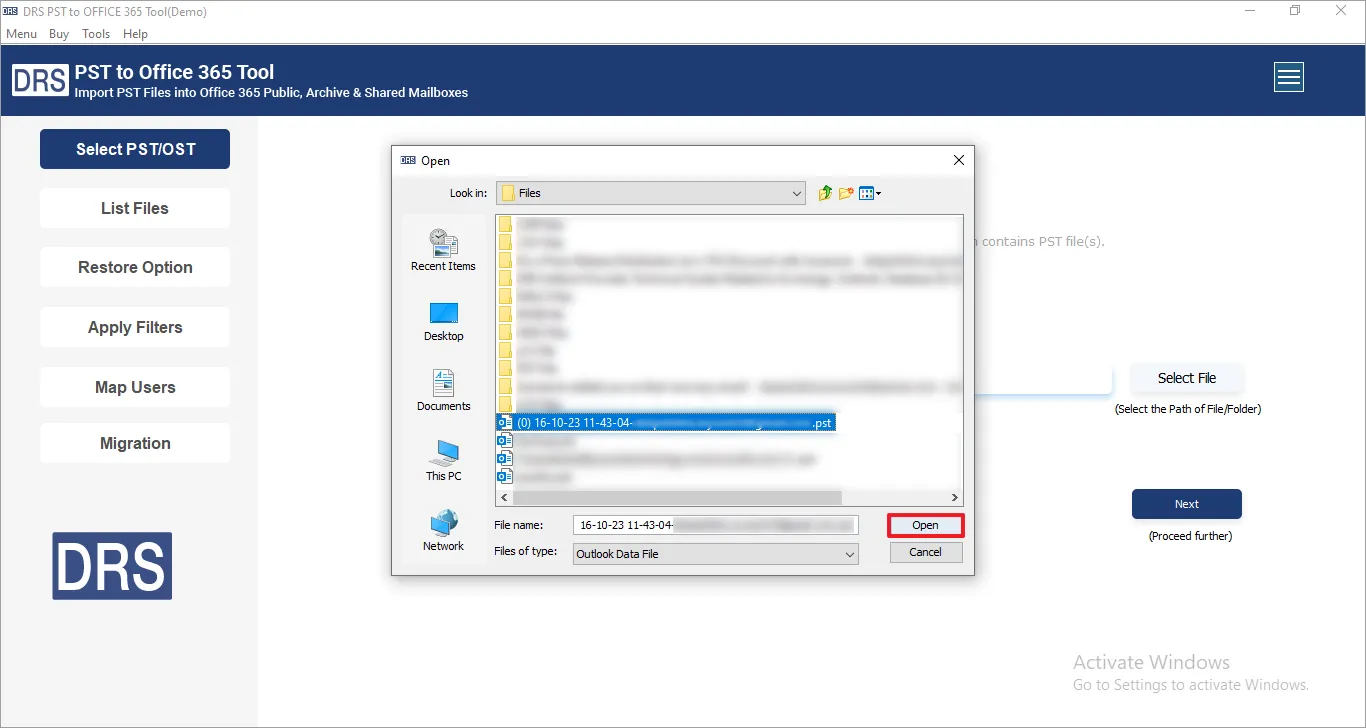
Task: Select the highlighted 16-10-23 11-43-04 .pst file
Action: pos(665,423)
